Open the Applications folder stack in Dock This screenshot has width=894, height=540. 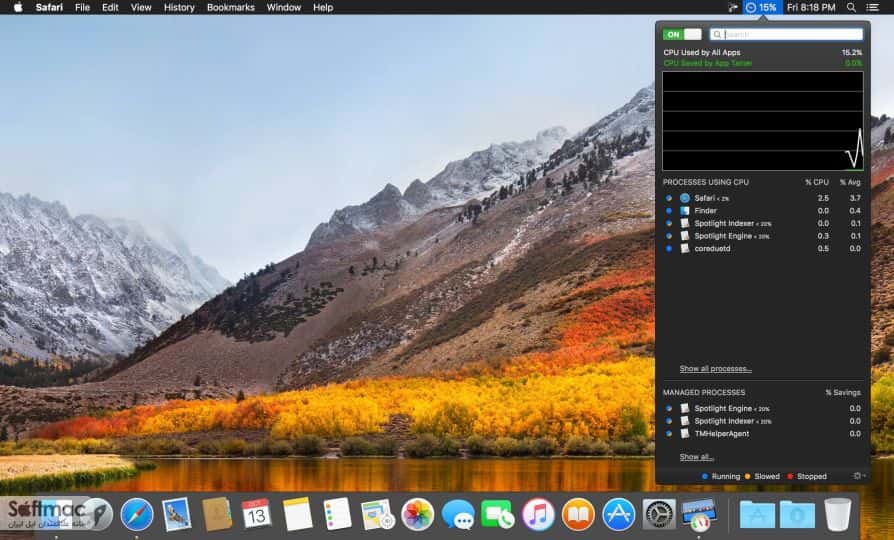click(757, 514)
